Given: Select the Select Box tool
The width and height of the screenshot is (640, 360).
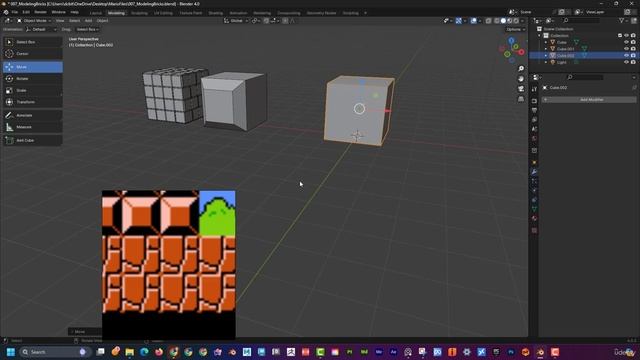Looking at the screenshot, I should 33,42.
